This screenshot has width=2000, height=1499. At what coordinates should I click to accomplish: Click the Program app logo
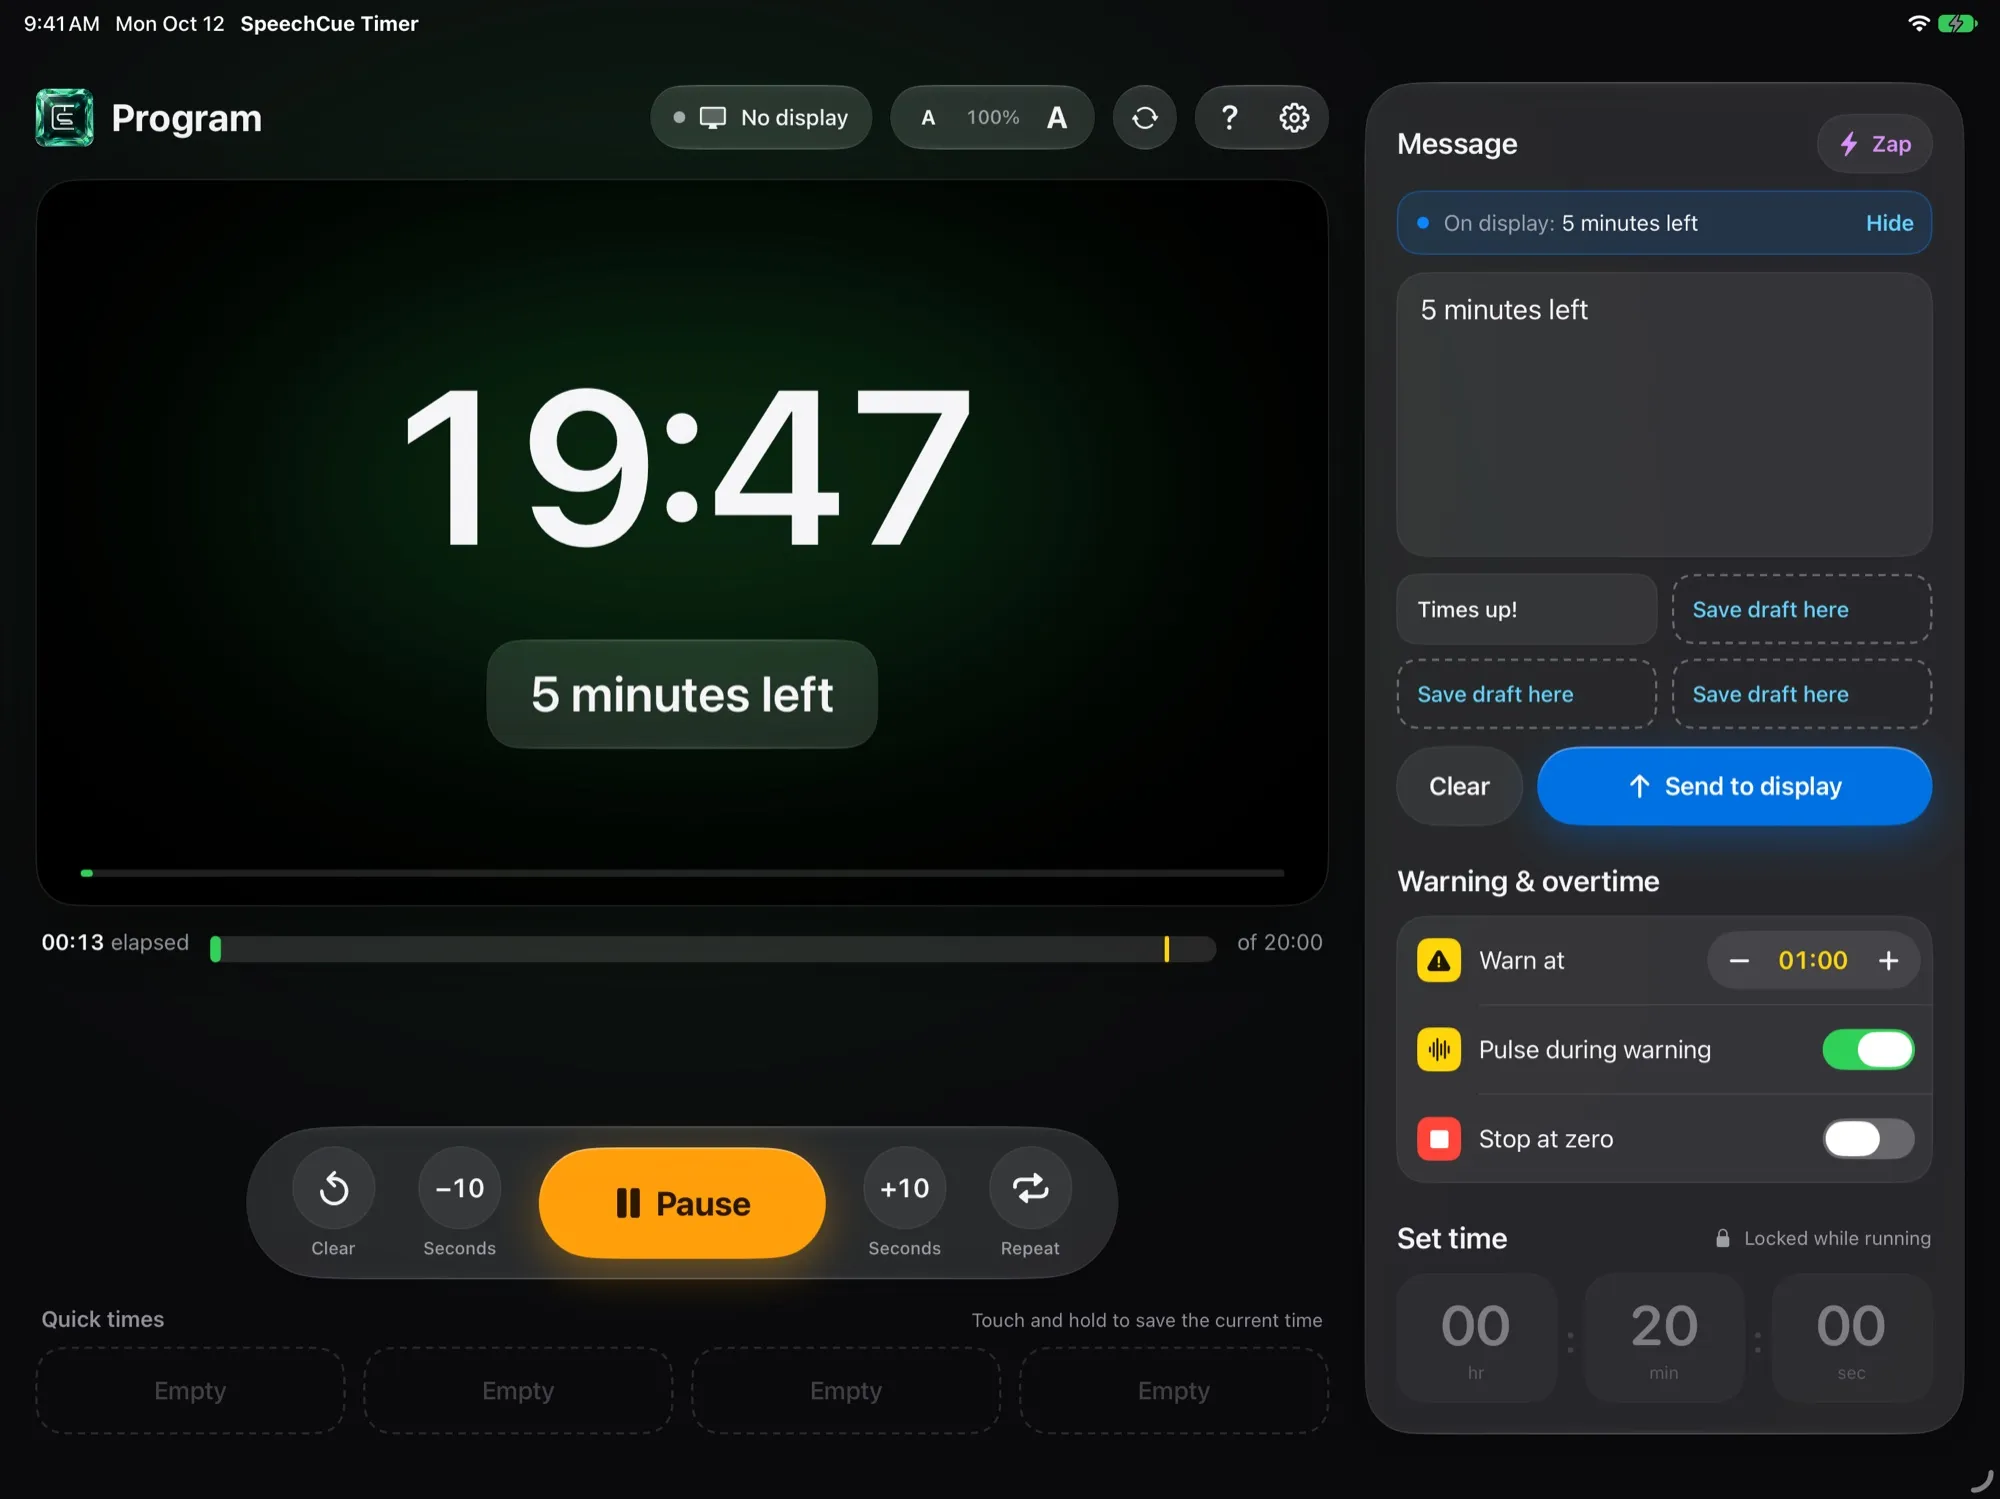click(65, 118)
